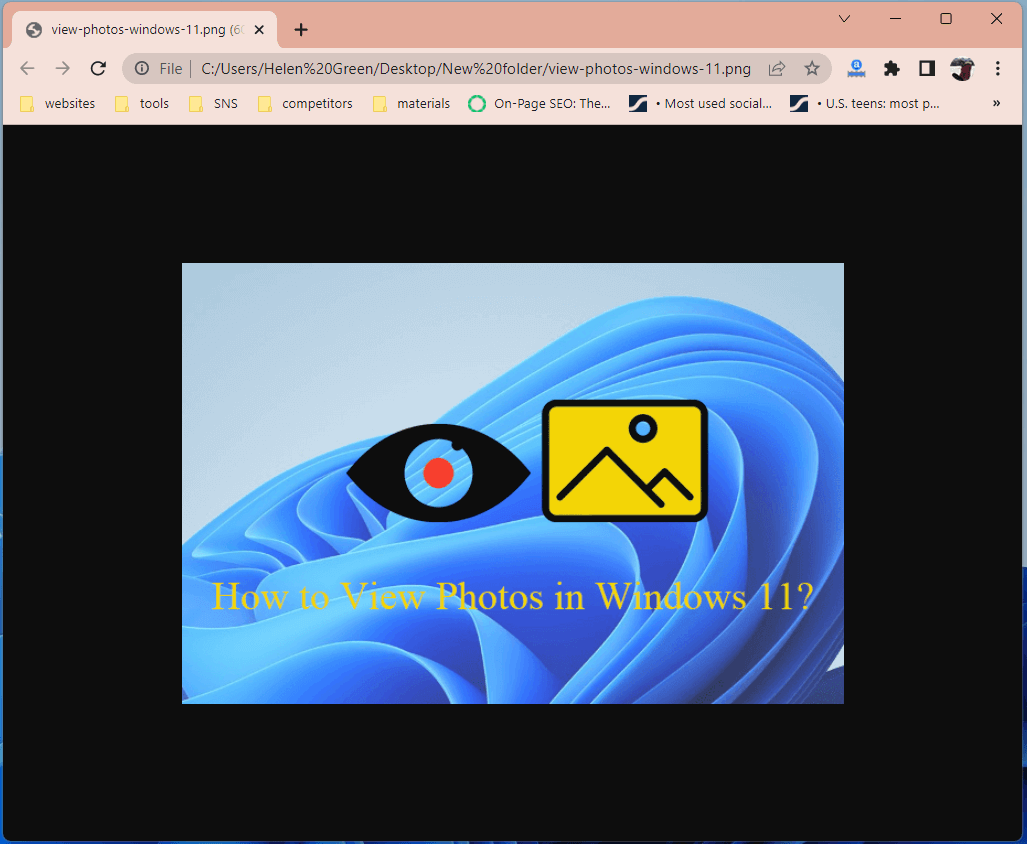
Task: Reload the current page
Action: [98, 69]
